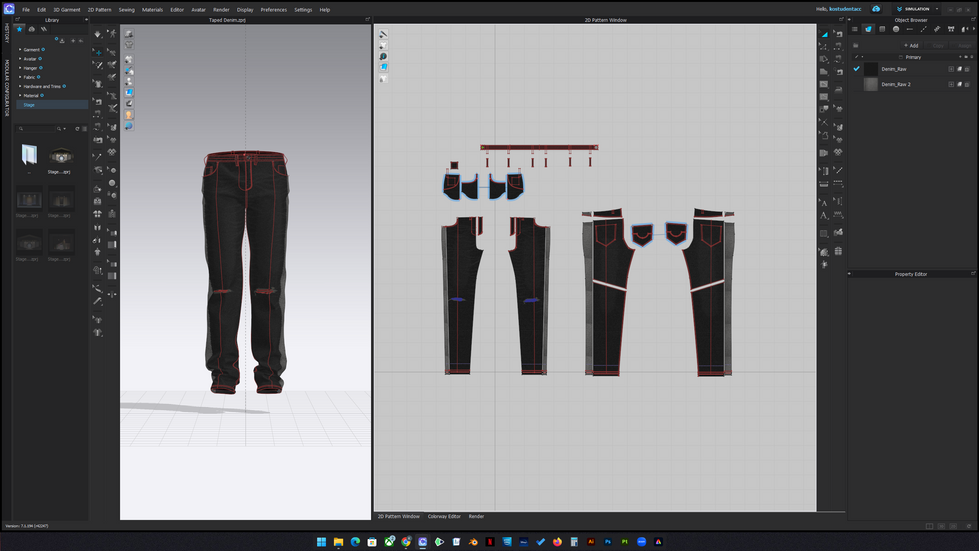This screenshot has height=551, width=979.
Task: Open Windows Start button on taskbar
Action: (x=322, y=542)
